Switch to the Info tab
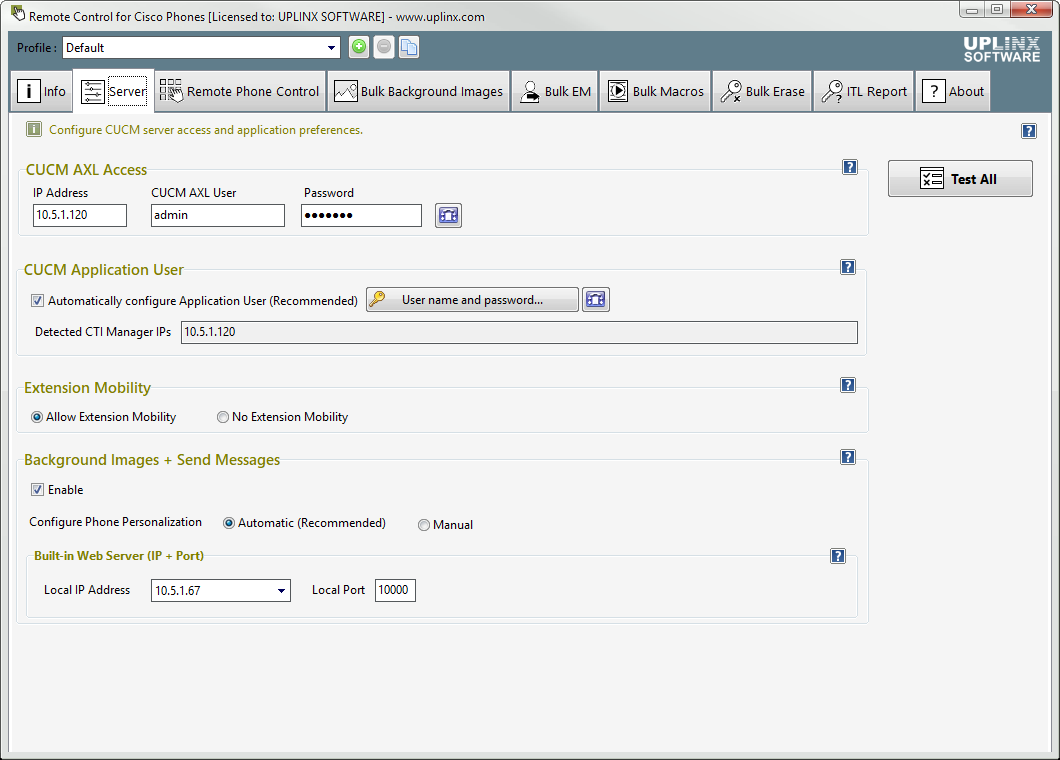The width and height of the screenshot is (1060, 760). [41, 91]
